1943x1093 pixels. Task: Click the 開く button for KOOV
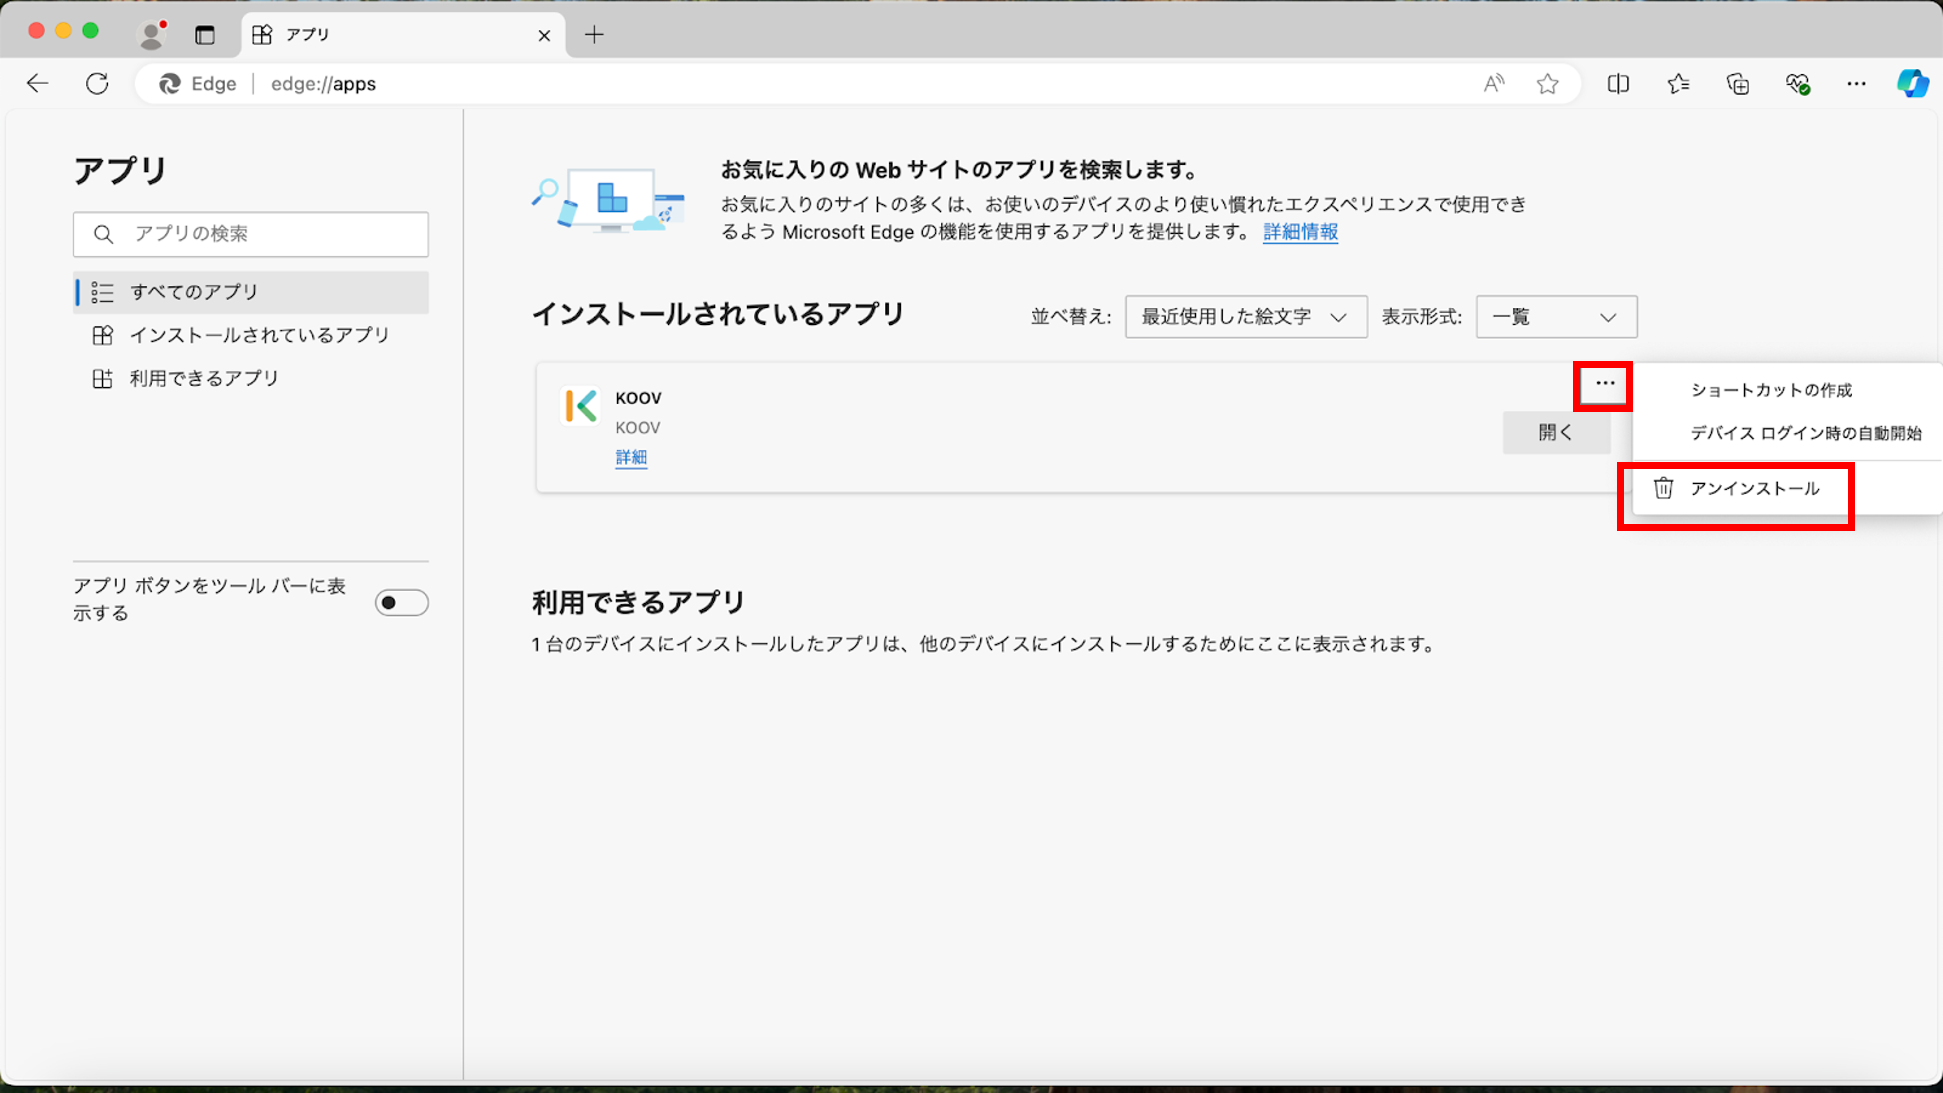tap(1556, 432)
